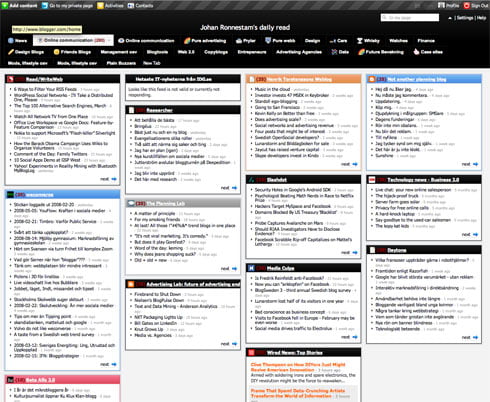Open the Entrepreneurs tab
The width and height of the screenshot is (490, 402).
coord(252,52)
